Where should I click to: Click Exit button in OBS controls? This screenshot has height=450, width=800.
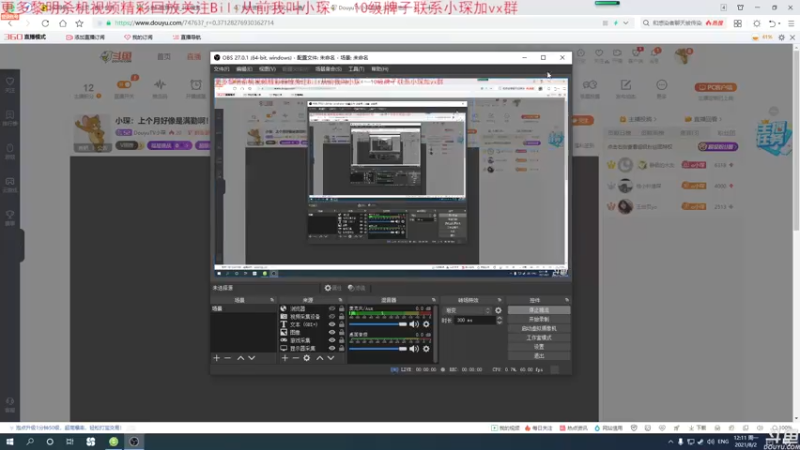tap(539, 356)
